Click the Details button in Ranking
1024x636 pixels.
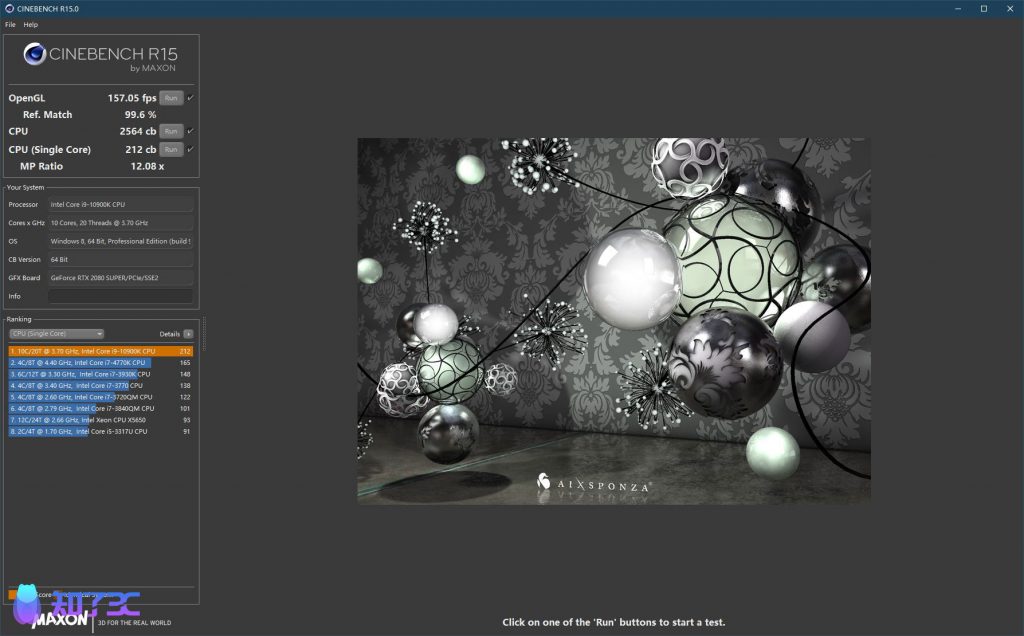pos(188,334)
